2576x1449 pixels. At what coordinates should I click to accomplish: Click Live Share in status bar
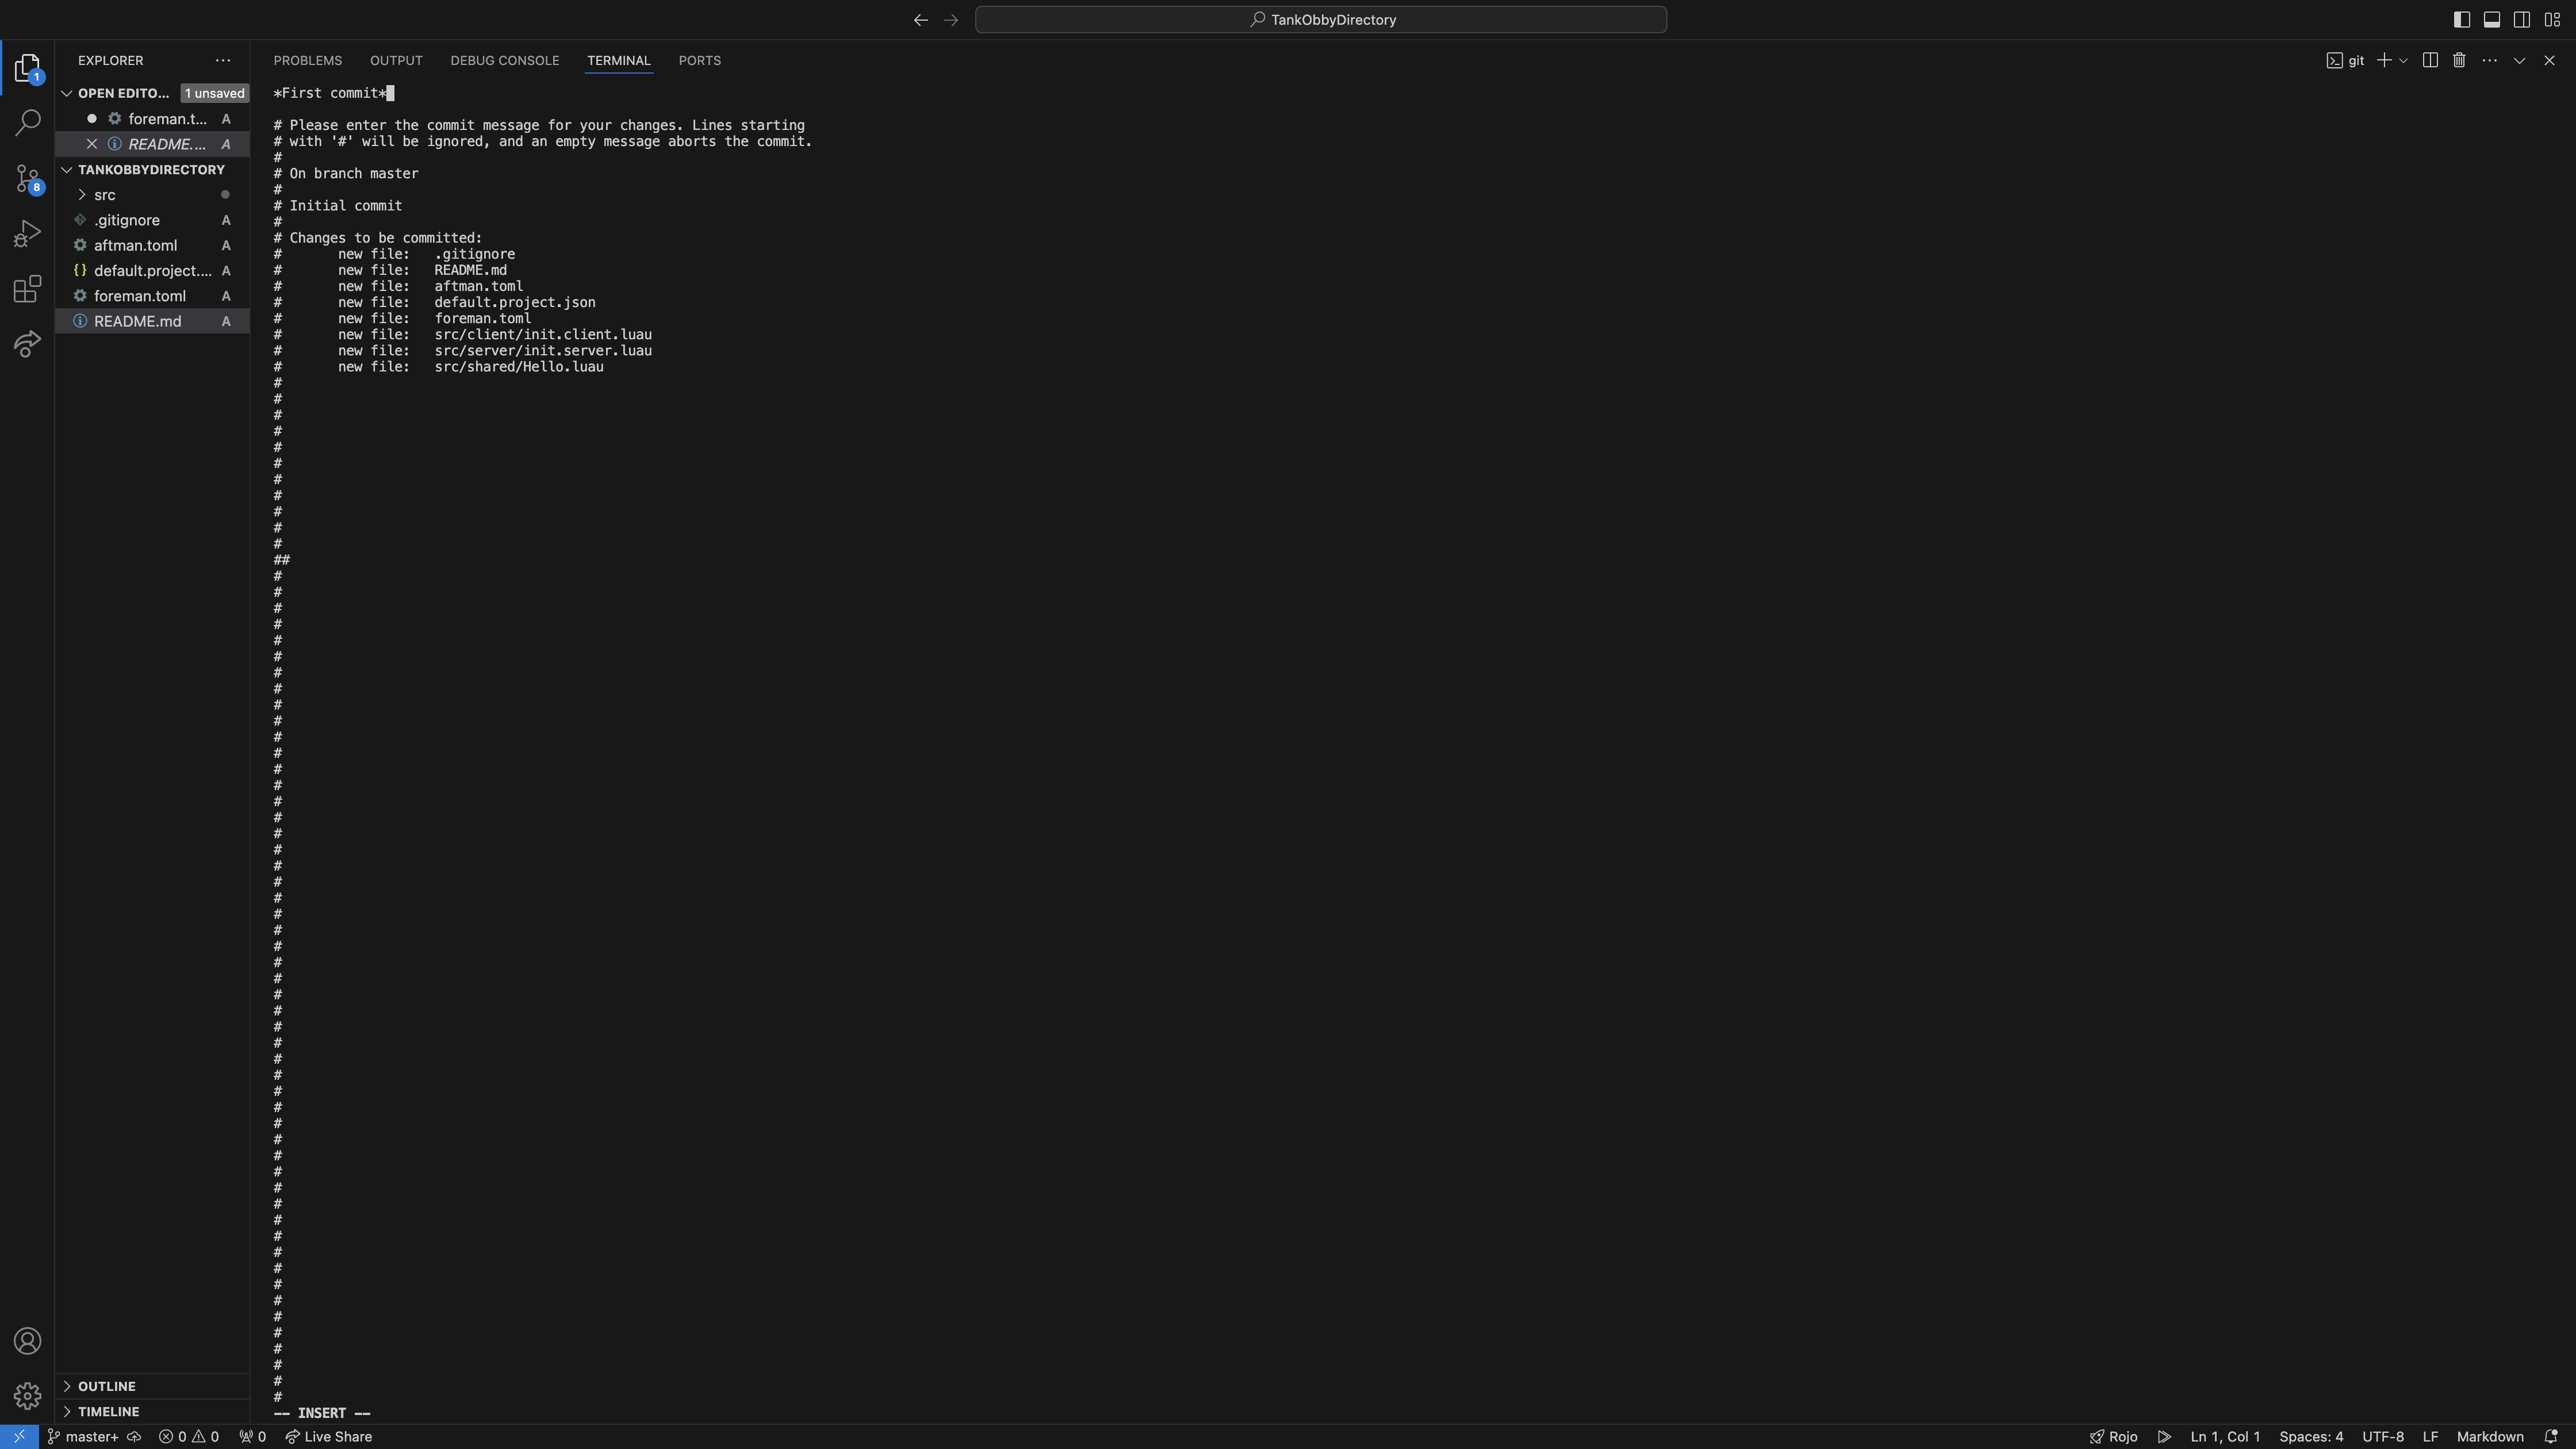tap(329, 1437)
